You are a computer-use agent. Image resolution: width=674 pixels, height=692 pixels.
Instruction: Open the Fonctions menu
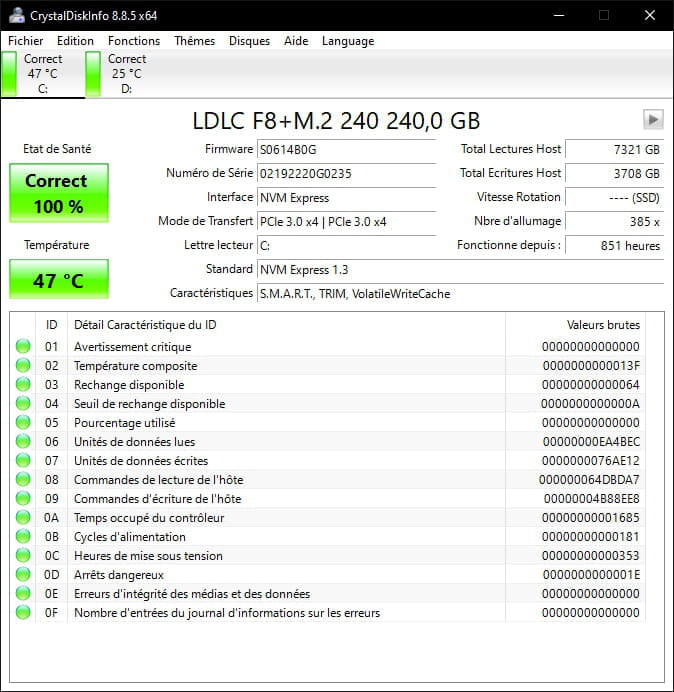click(134, 41)
